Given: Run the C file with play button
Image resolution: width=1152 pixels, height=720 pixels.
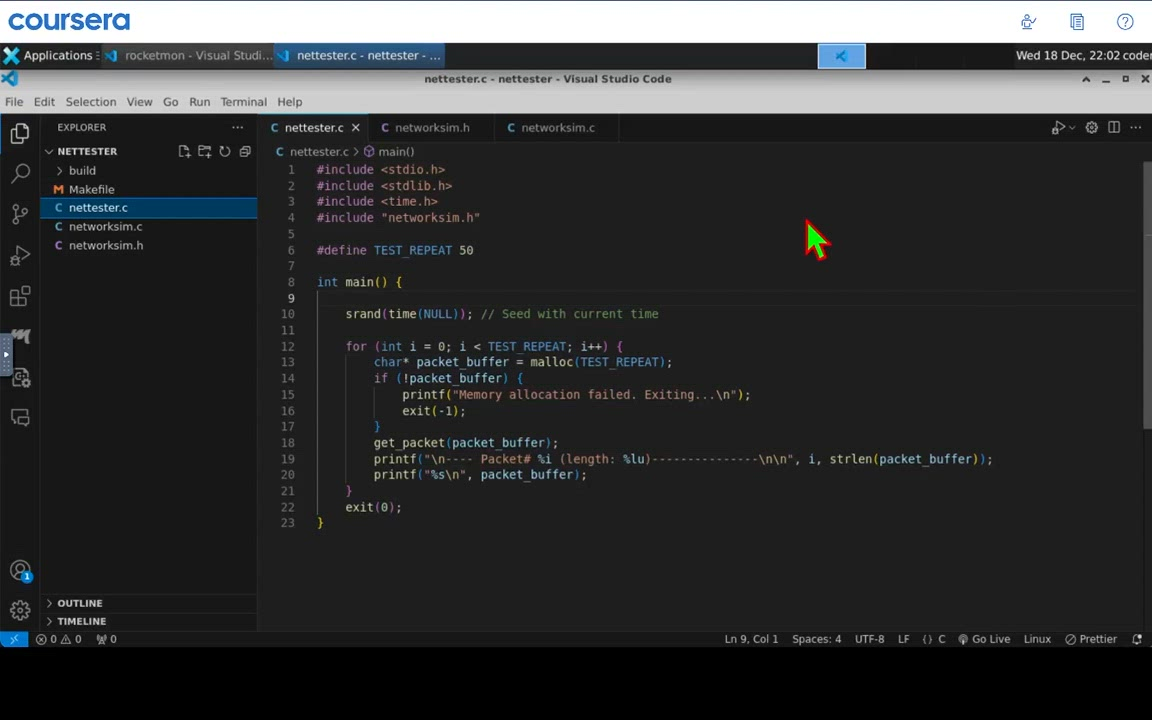Looking at the screenshot, I should click(x=1058, y=128).
